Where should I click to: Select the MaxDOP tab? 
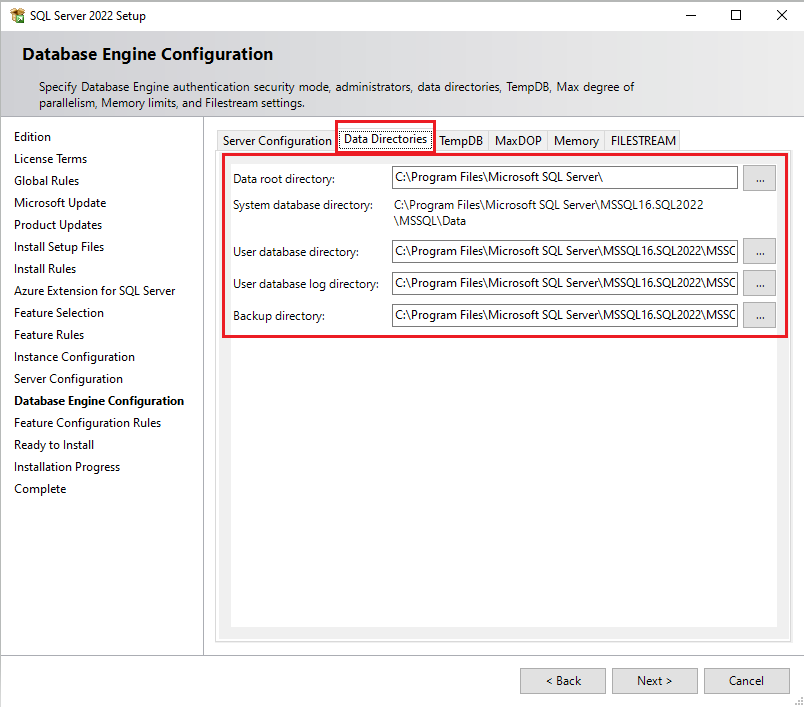click(x=518, y=141)
